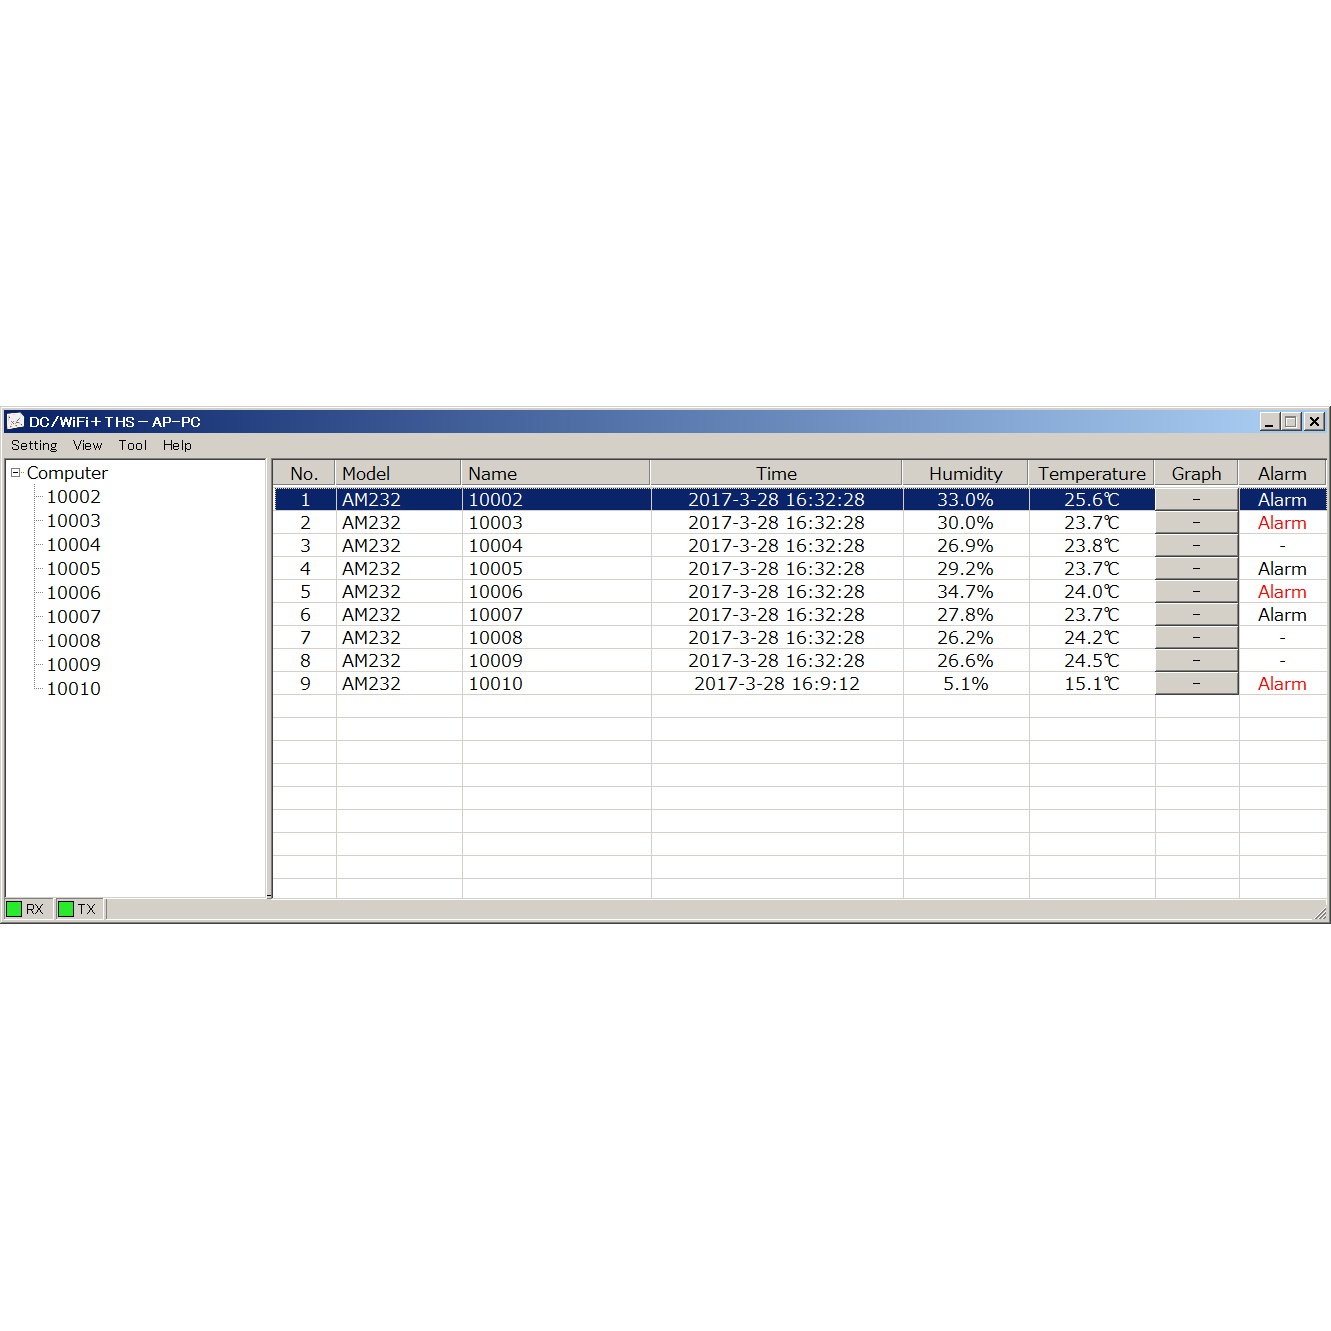Click the green TX status indicator
This screenshot has width=1331, height=1331.
click(x=66, y=909)
